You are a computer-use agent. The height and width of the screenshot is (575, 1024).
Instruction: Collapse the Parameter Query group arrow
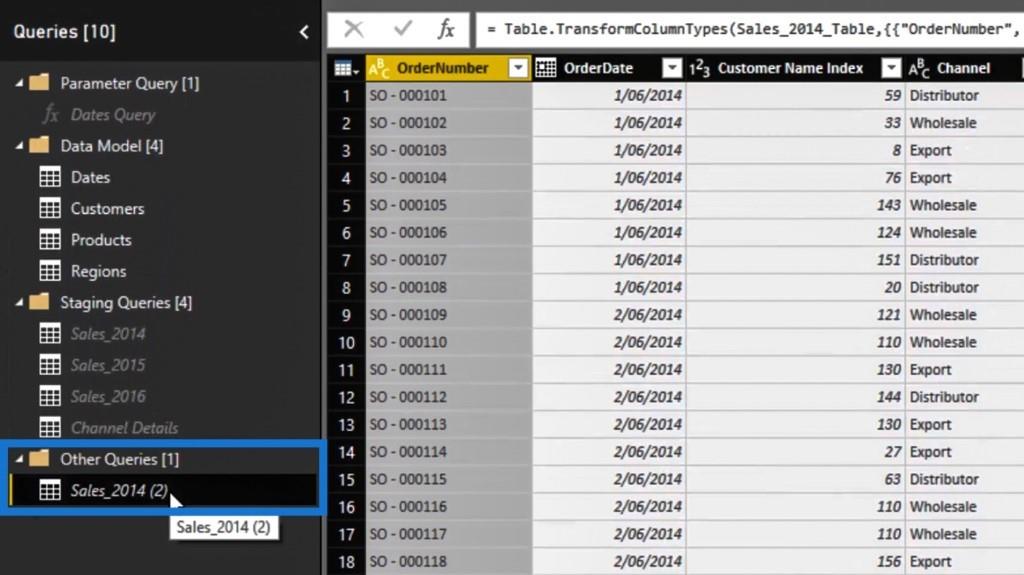pyautogui.click(x=19, y=83)
